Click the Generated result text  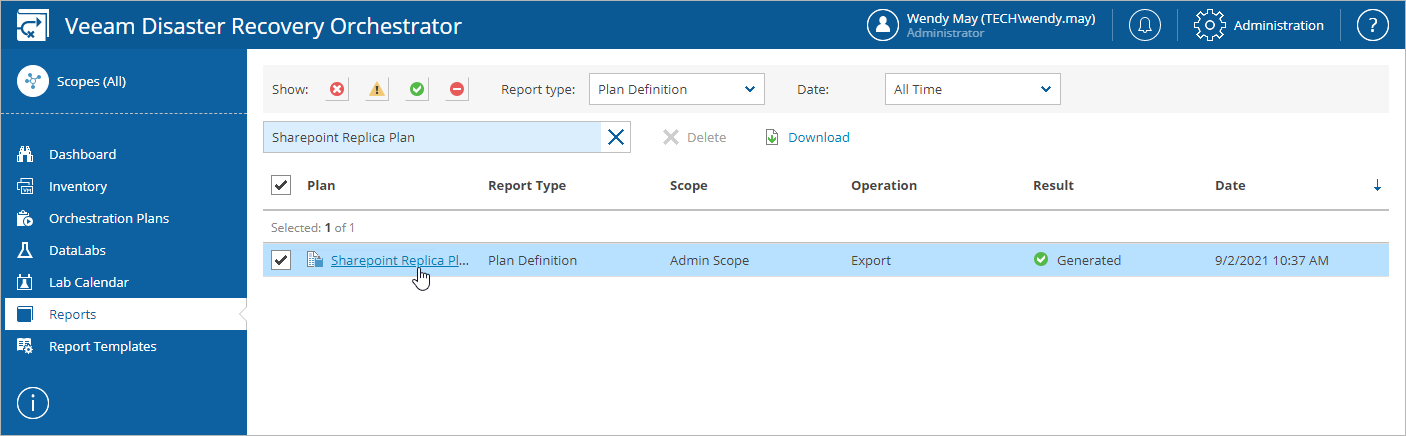click(1089, 260)
